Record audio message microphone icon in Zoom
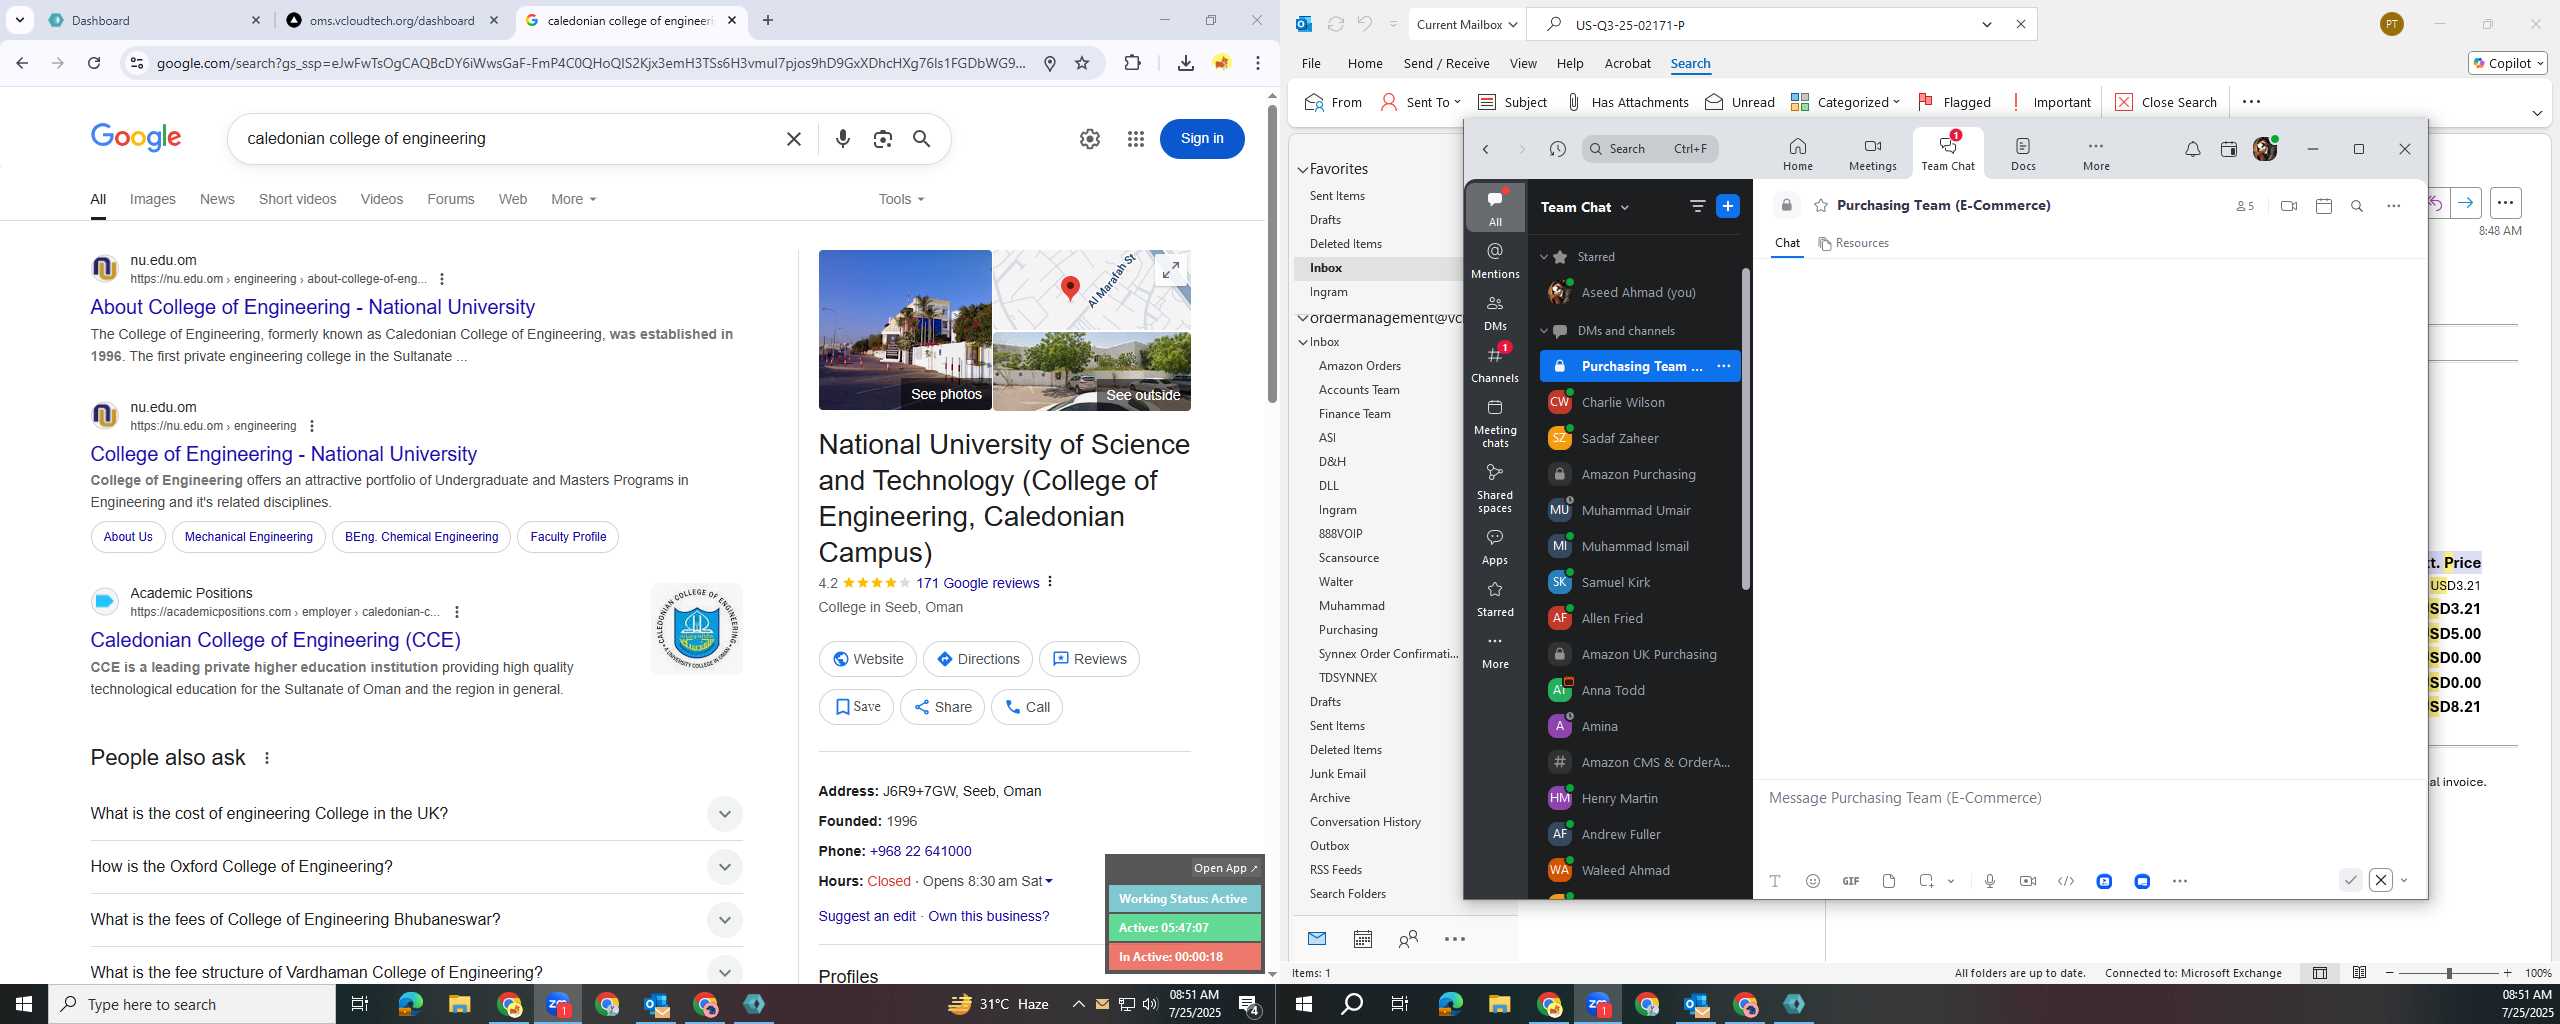This screenshot has width=2560, height=1024. [x=1990, y=881]
